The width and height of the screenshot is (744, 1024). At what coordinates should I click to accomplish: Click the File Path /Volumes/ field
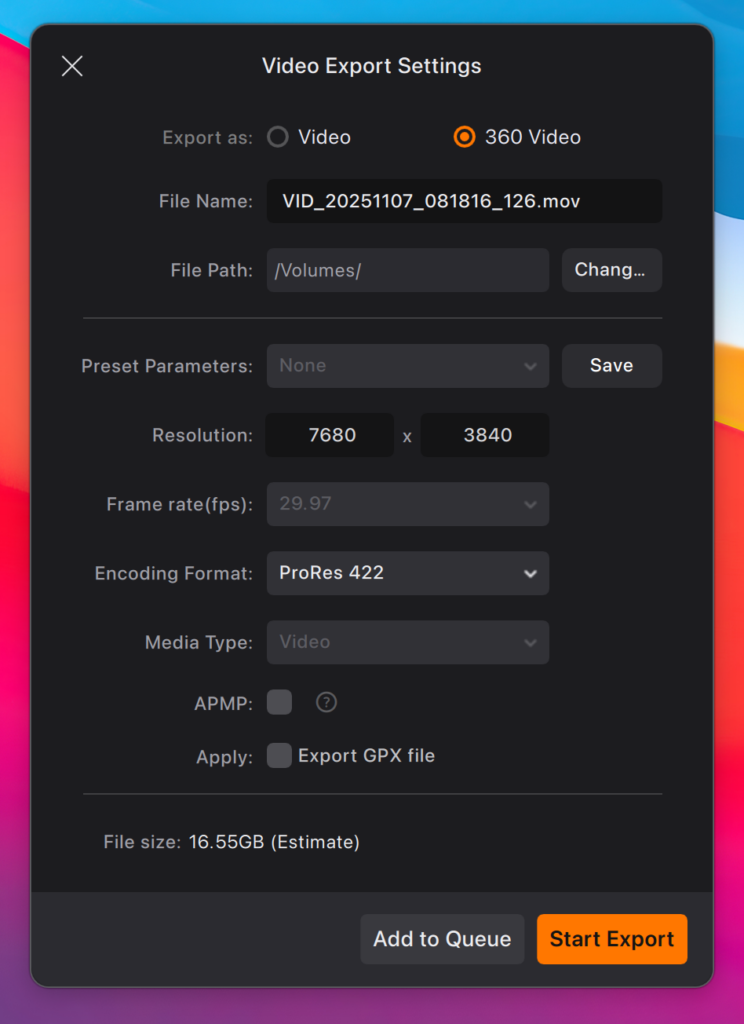point(407,270)
